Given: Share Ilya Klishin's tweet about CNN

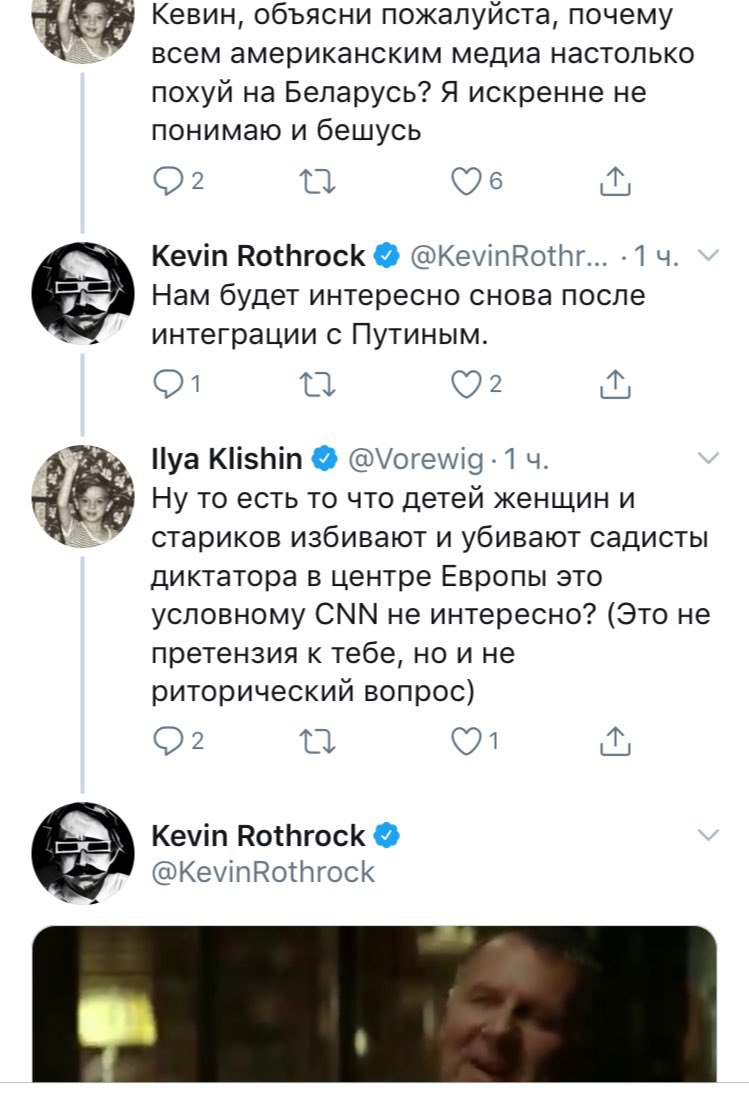Looking at the screenshot, I should pos(615,741).
